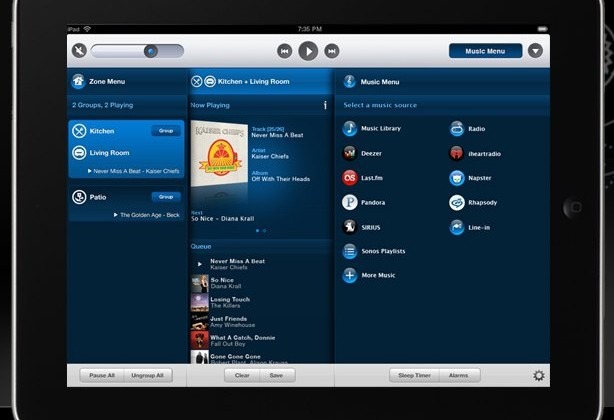Open settings via the gear icon
This screenshot has width=614, height=420.
coord(539,375)
